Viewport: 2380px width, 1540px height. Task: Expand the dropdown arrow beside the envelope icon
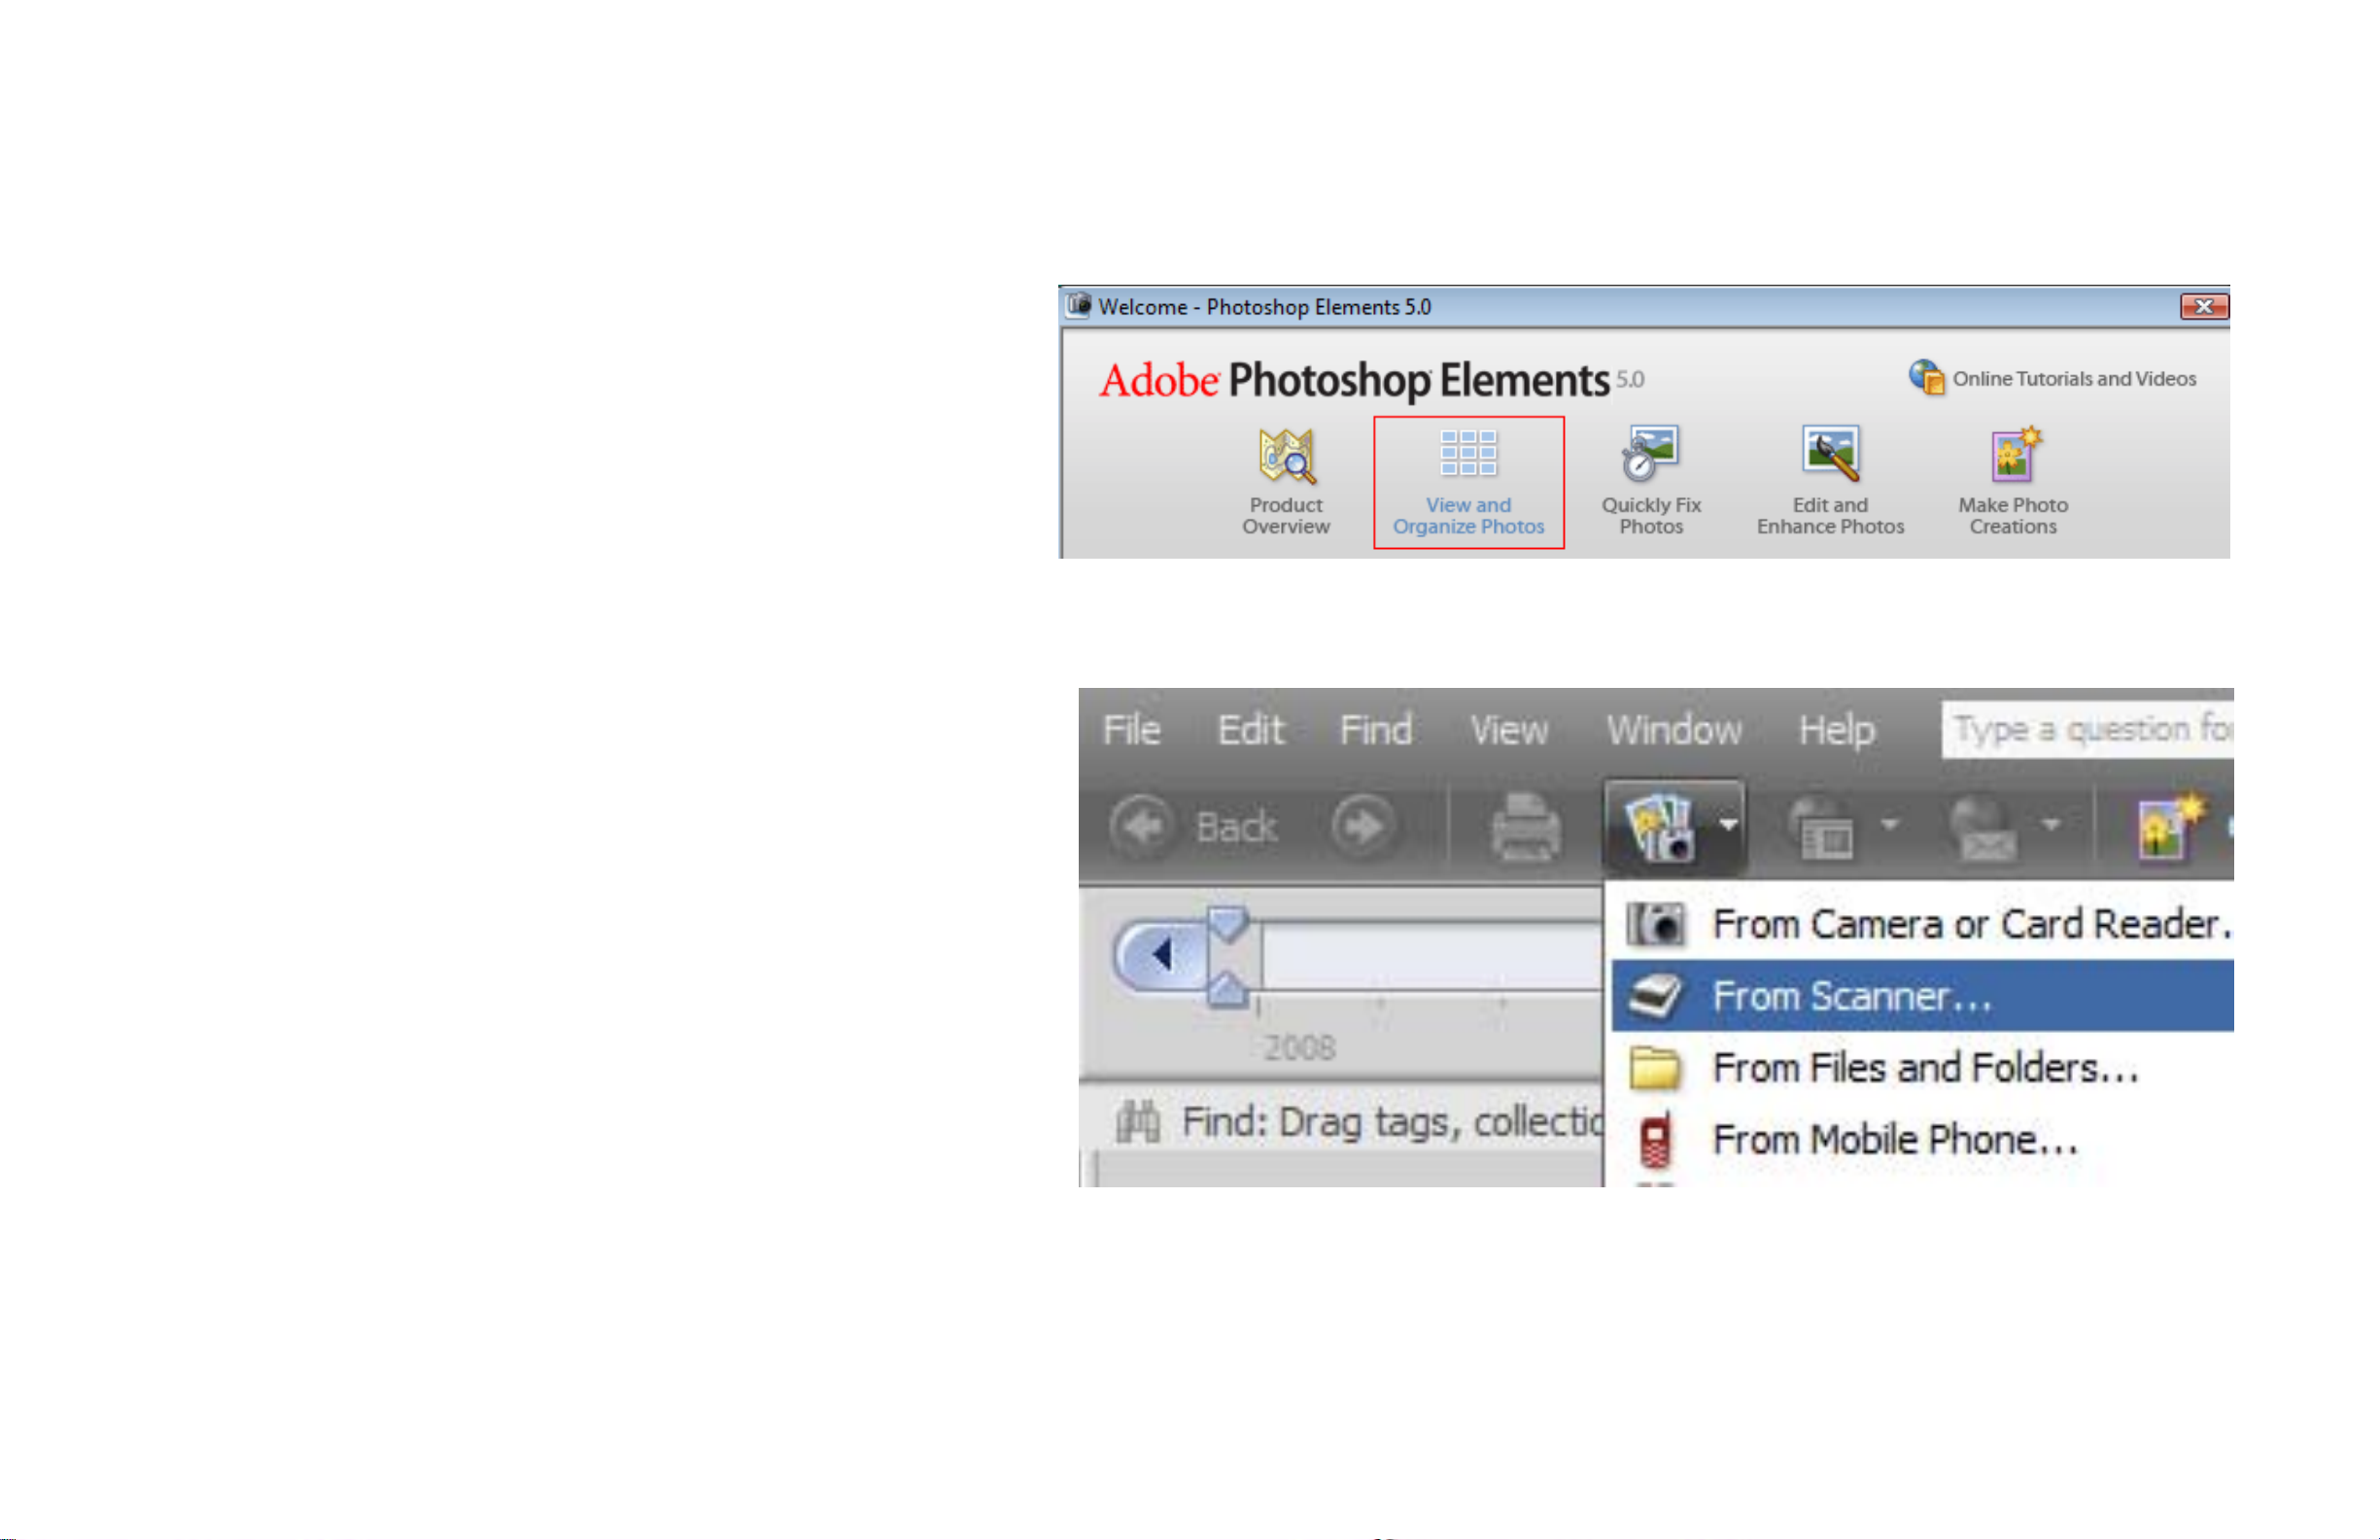point(2050,824)
